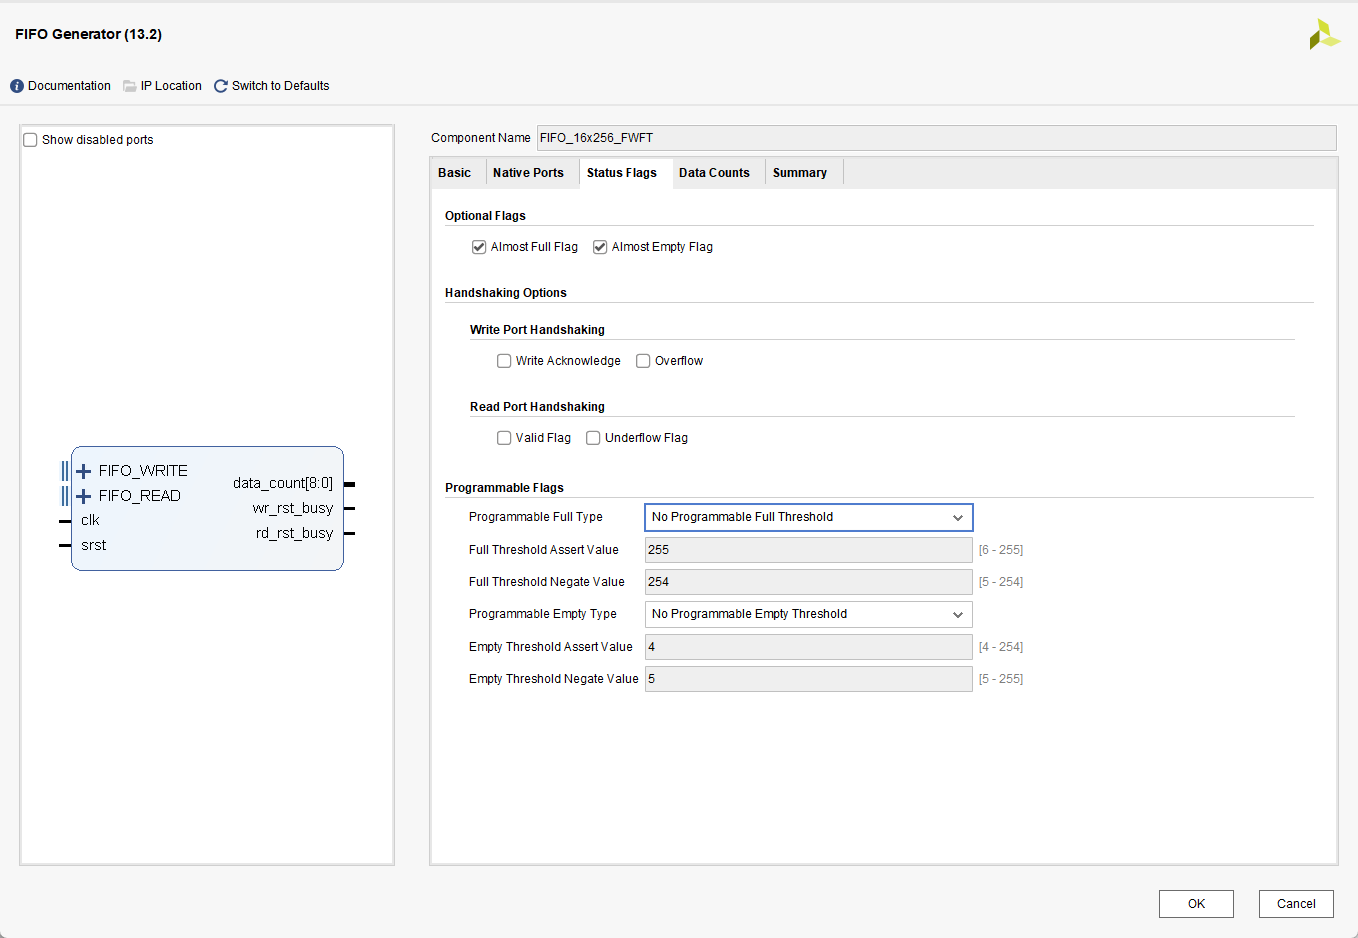Open the Programmable Empty Type dropdown
This screenshot has height=938, width=1358.
[x=809, y=614]
